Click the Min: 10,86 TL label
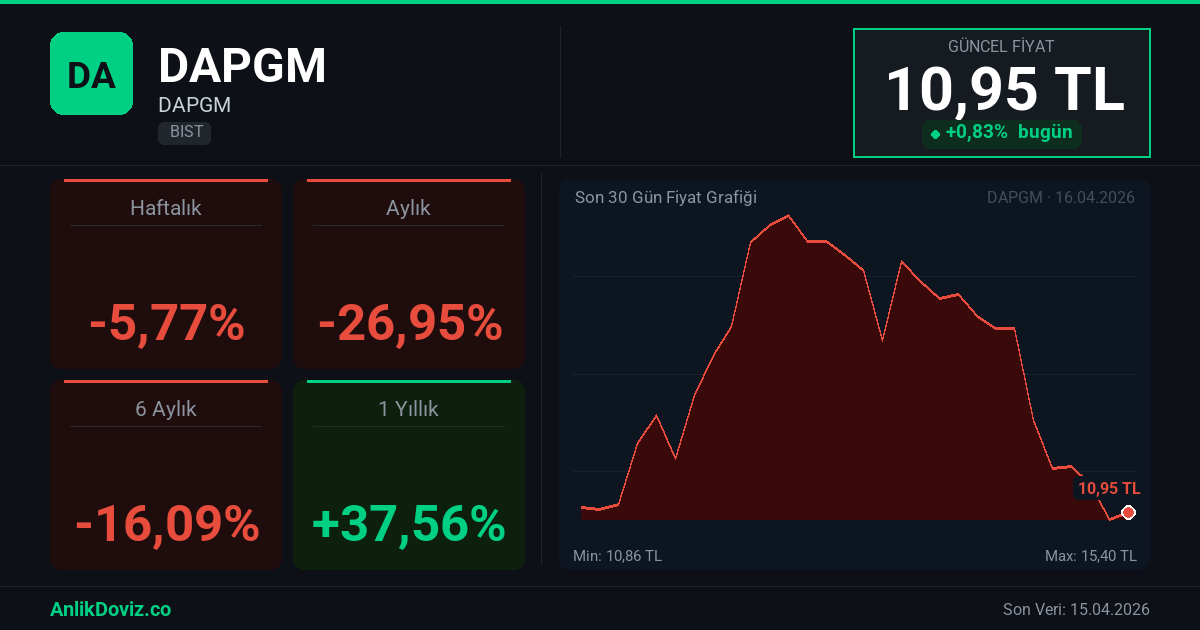1200x630 pixels. pos(617,556)
